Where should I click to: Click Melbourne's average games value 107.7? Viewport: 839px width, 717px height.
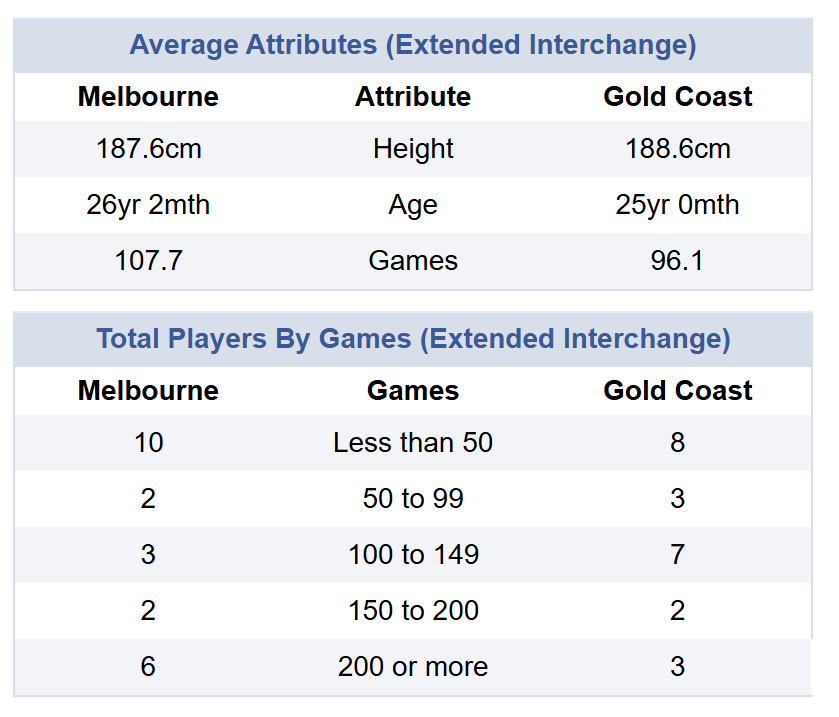click(148, 261)
